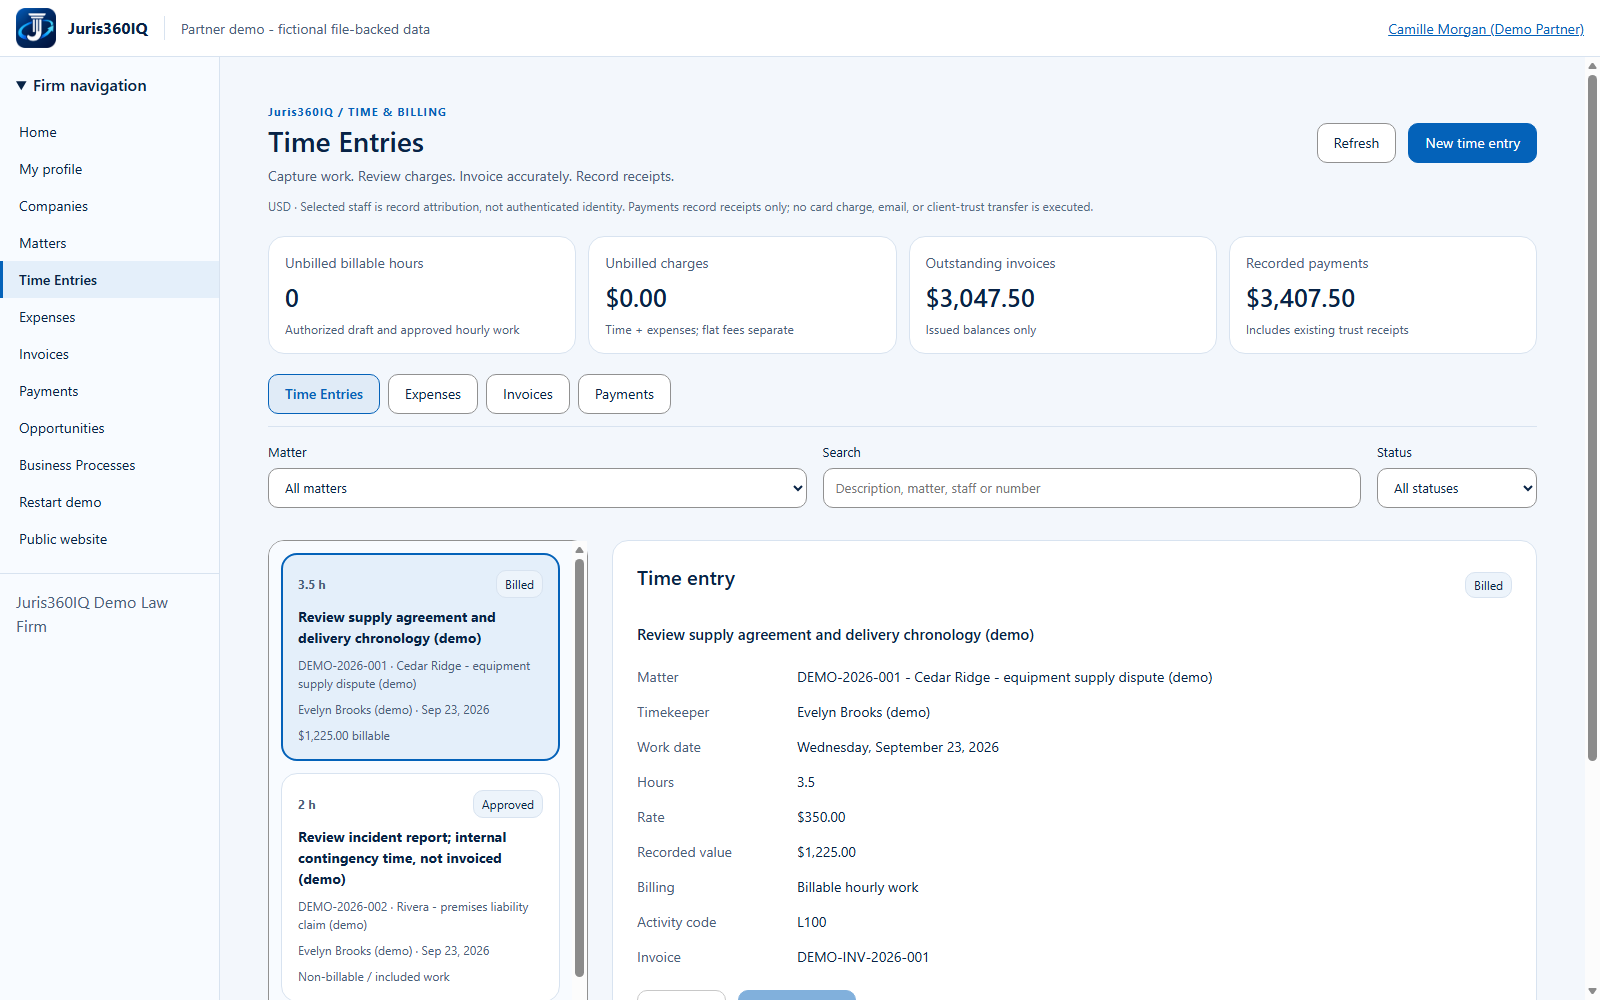Click the time entries list scrollbar
The width and height of the screenshot is (1600, 1000).
click(579, 766)
